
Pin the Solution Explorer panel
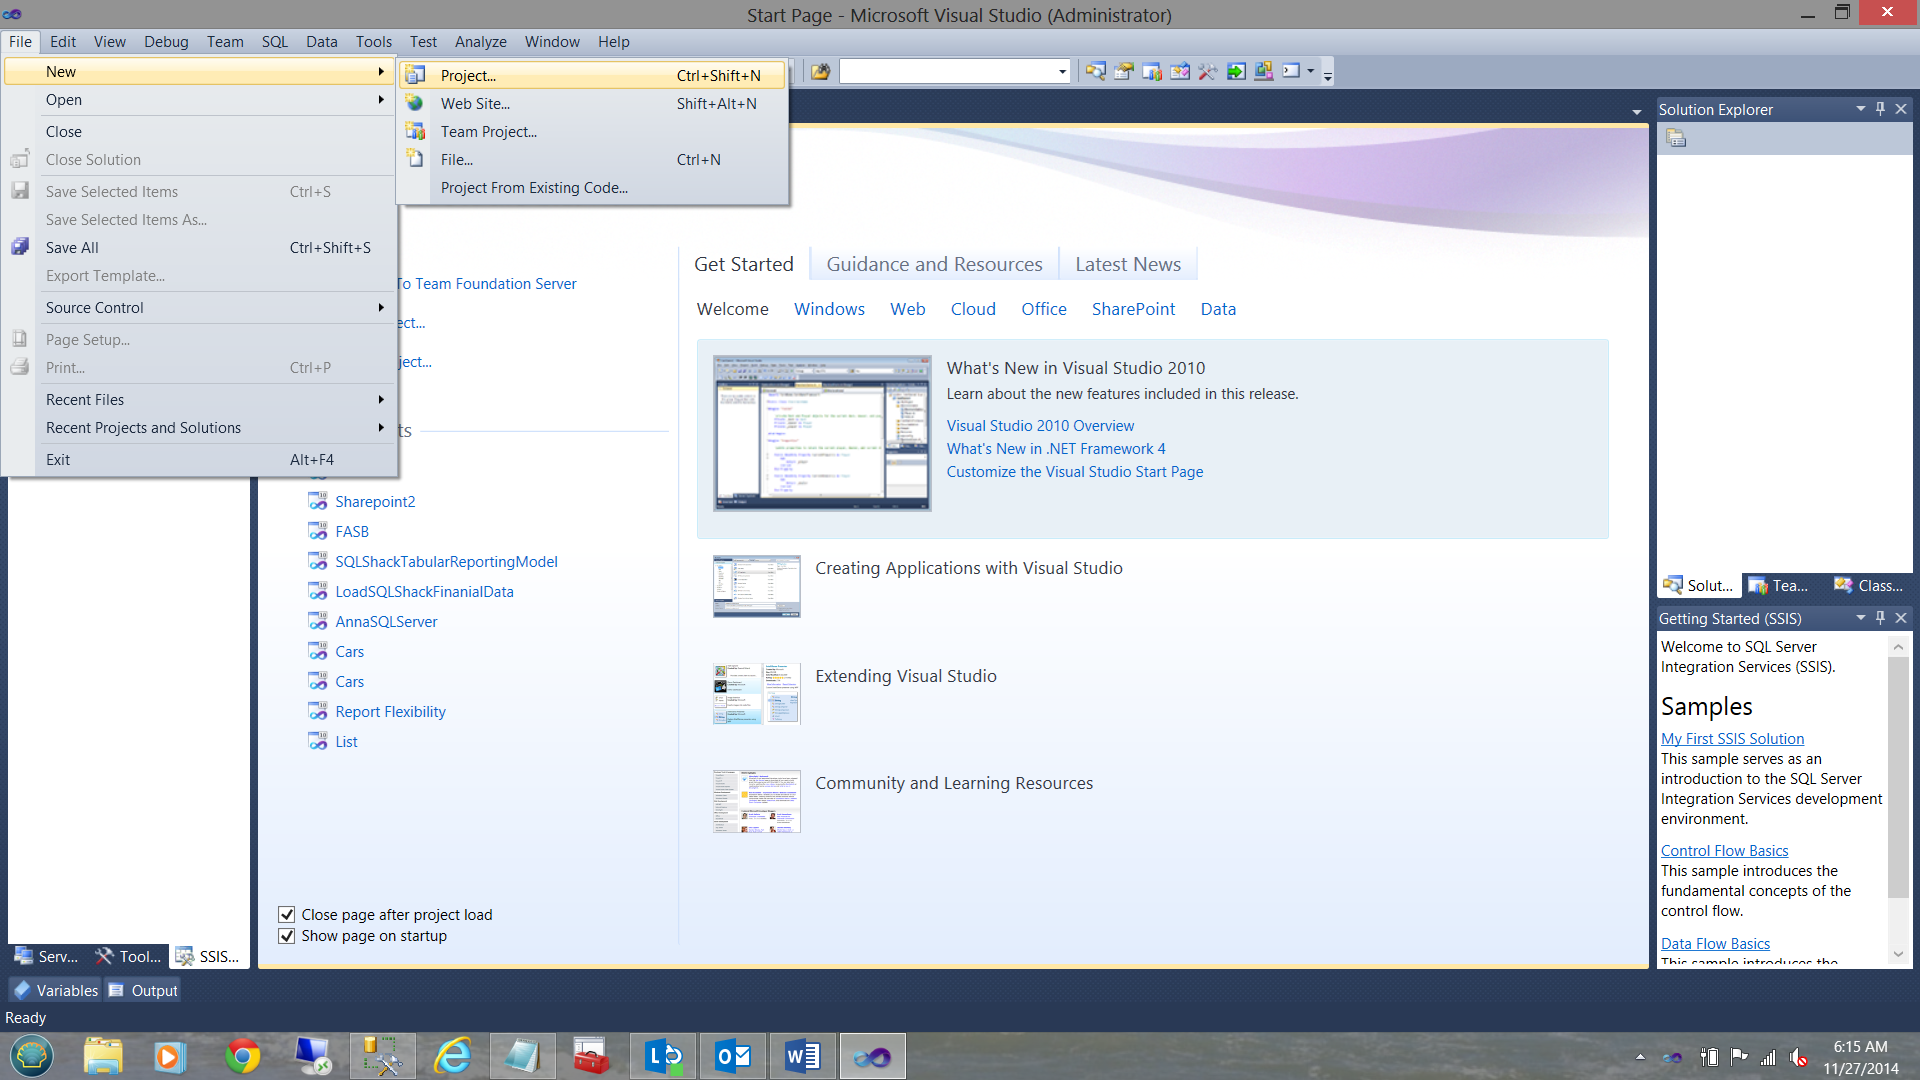click(1880, 109)
